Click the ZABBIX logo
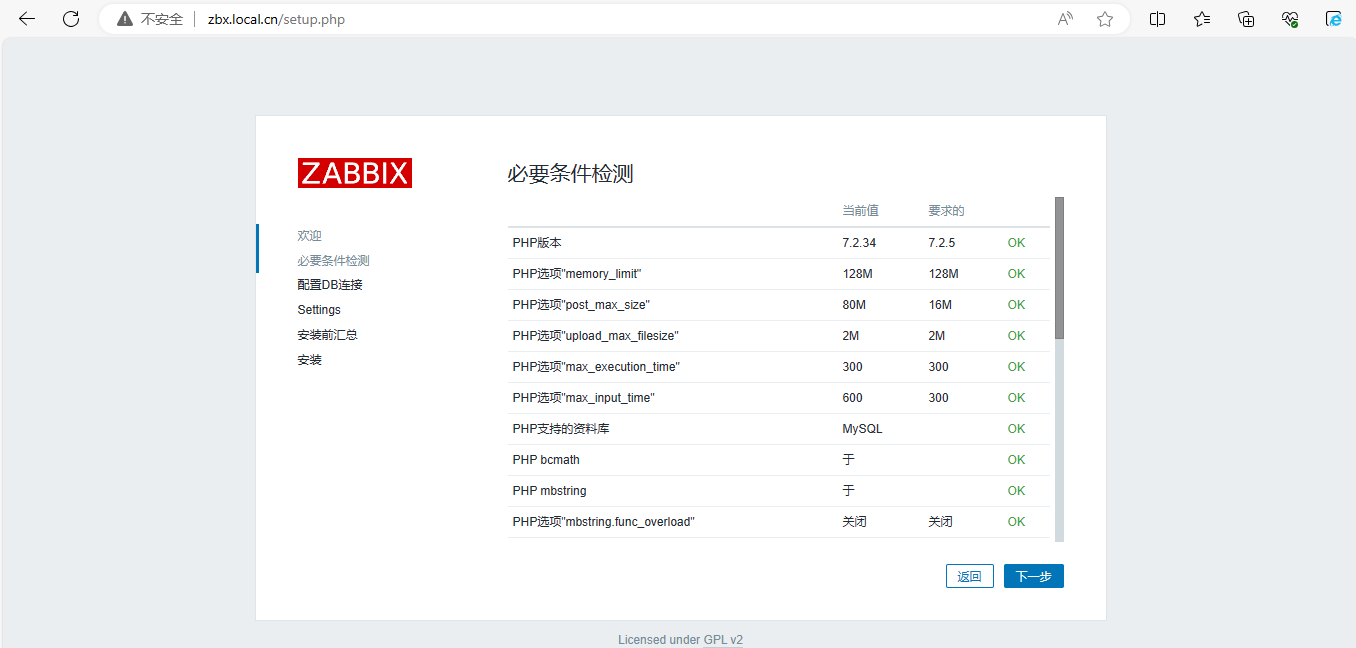 (x=354, y=173)
